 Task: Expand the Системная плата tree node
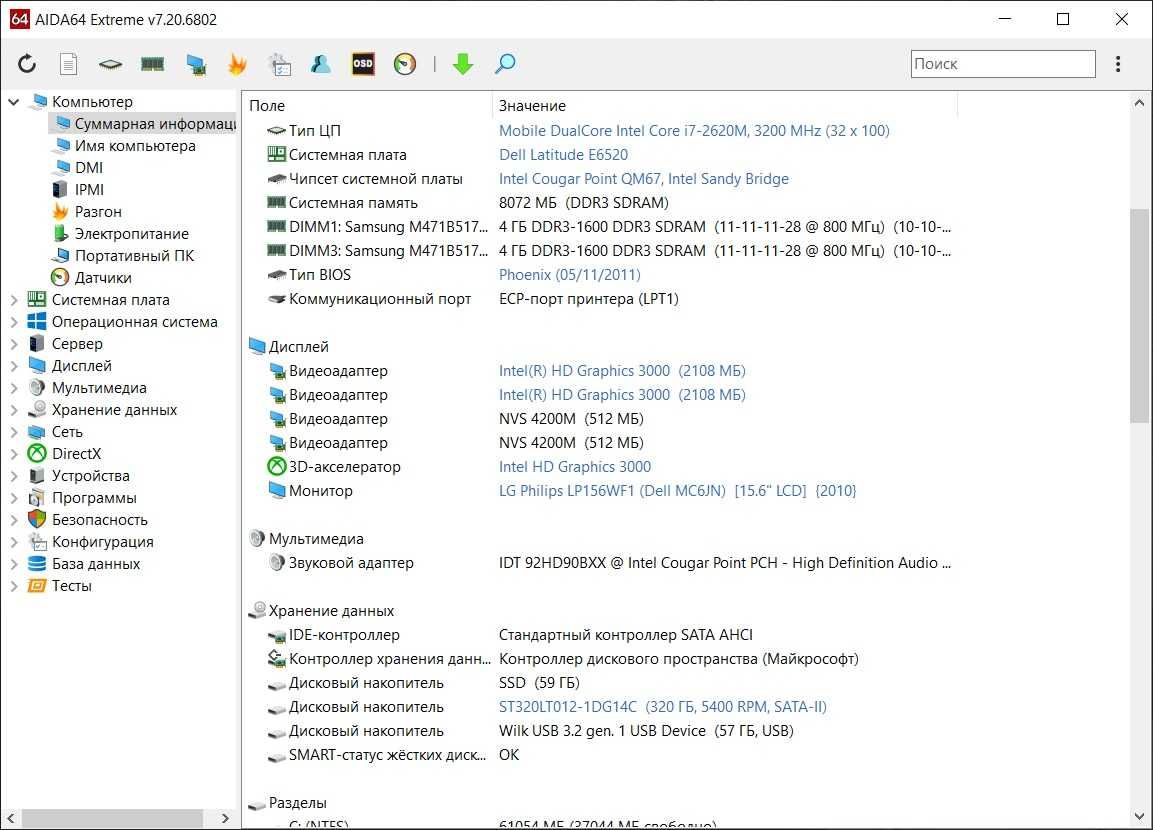13,300
